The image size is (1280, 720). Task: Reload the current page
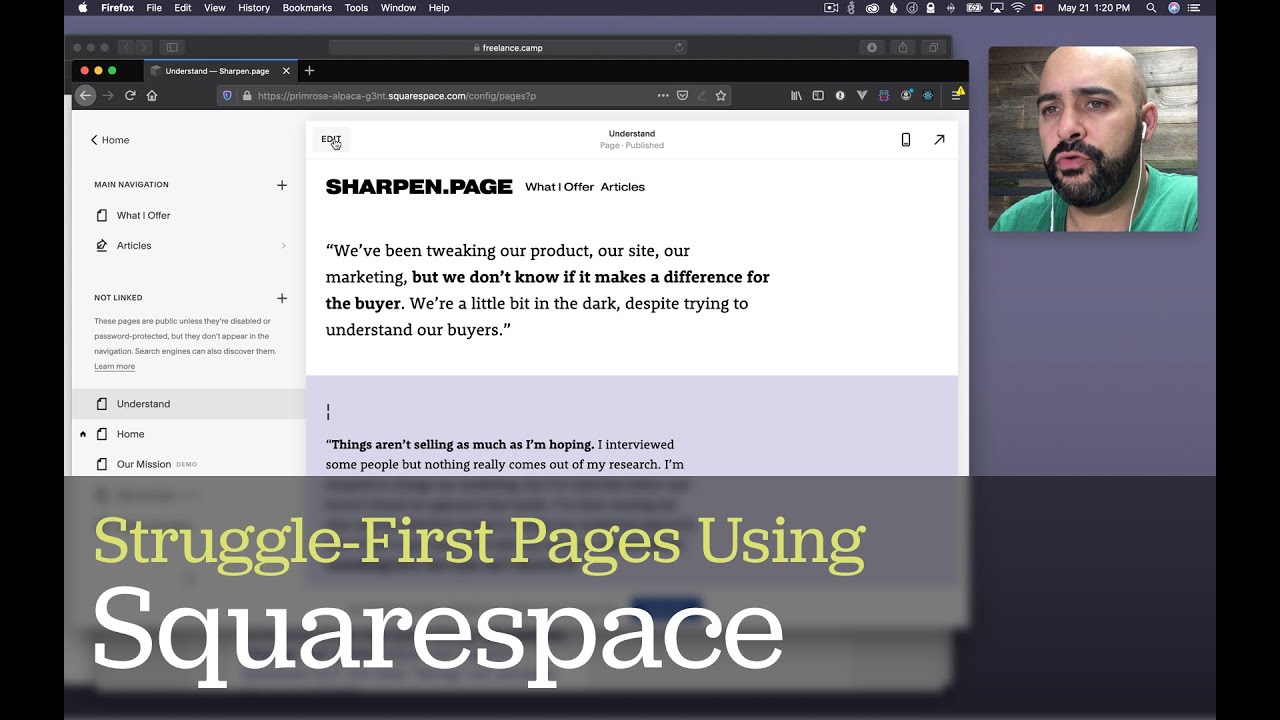[x=130, y=96]
